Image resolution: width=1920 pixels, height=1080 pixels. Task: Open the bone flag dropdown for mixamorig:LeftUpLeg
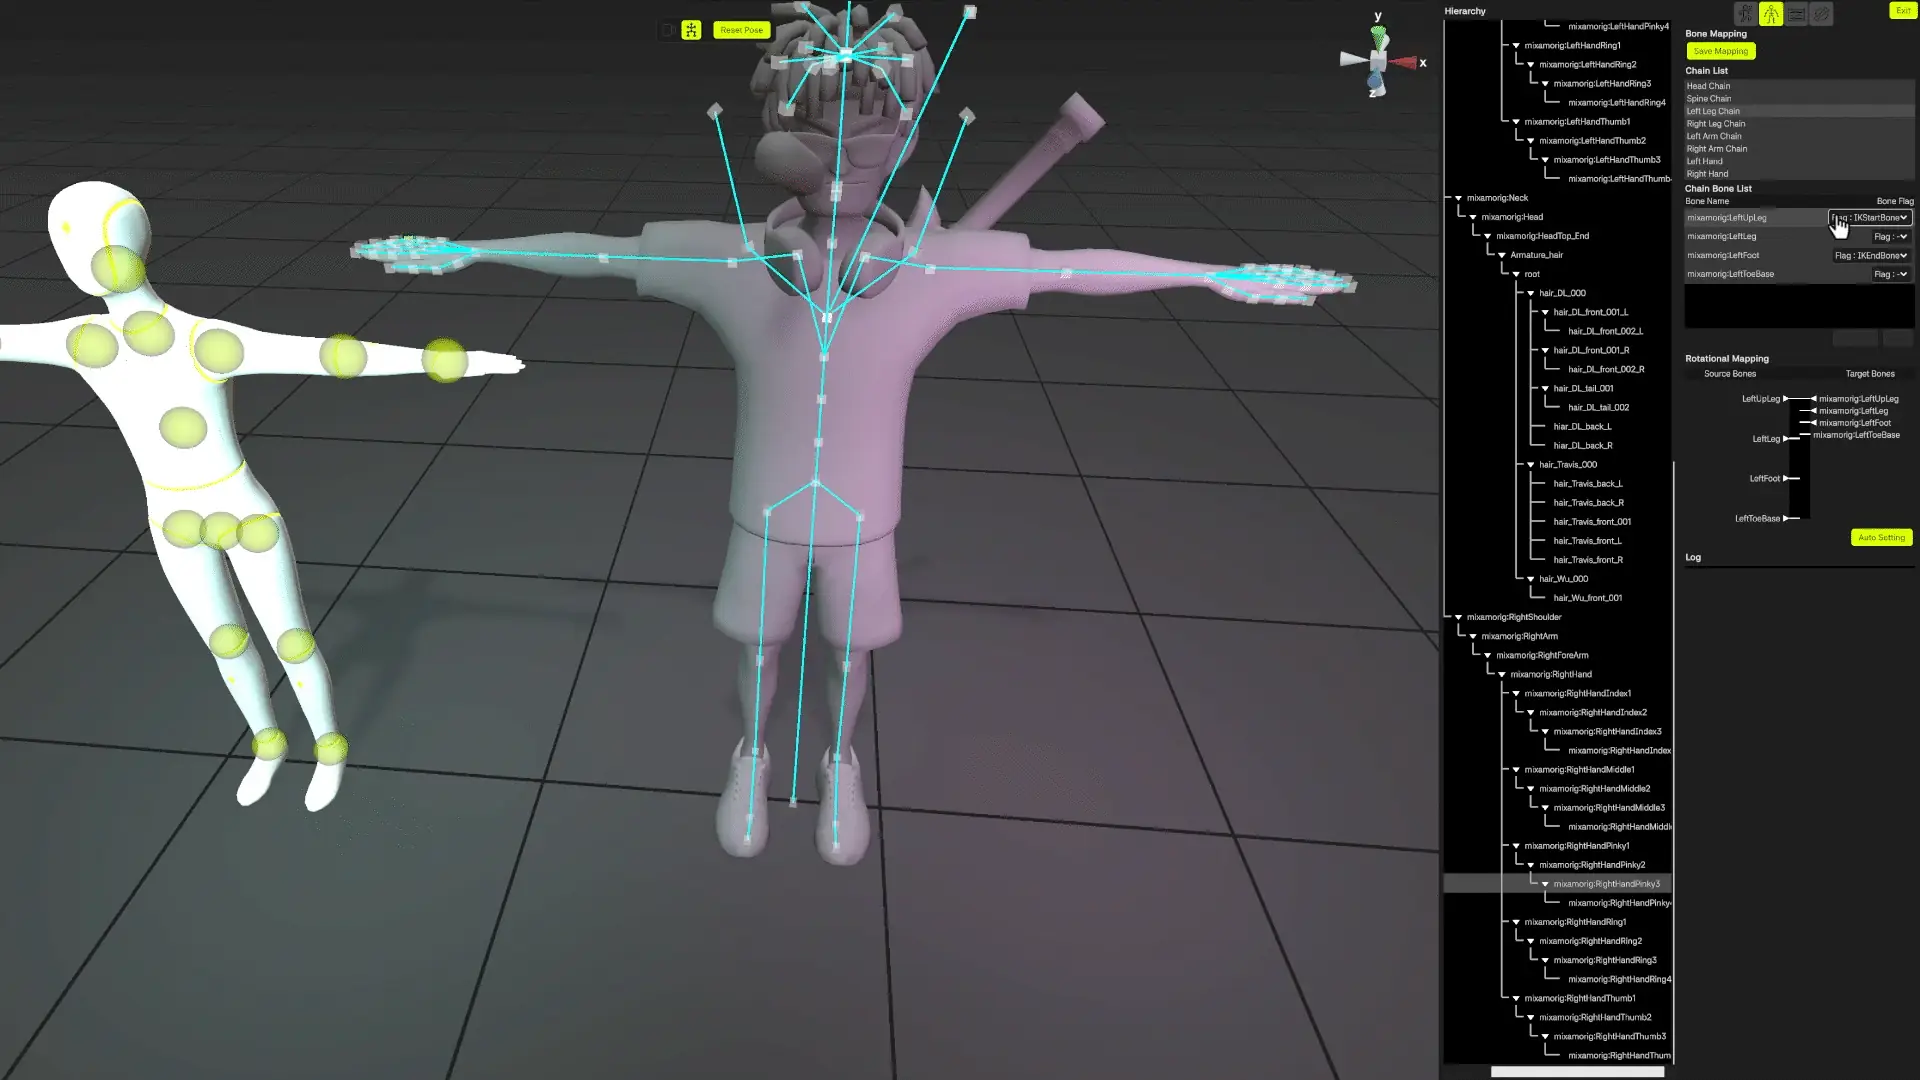coord(1870,217)
